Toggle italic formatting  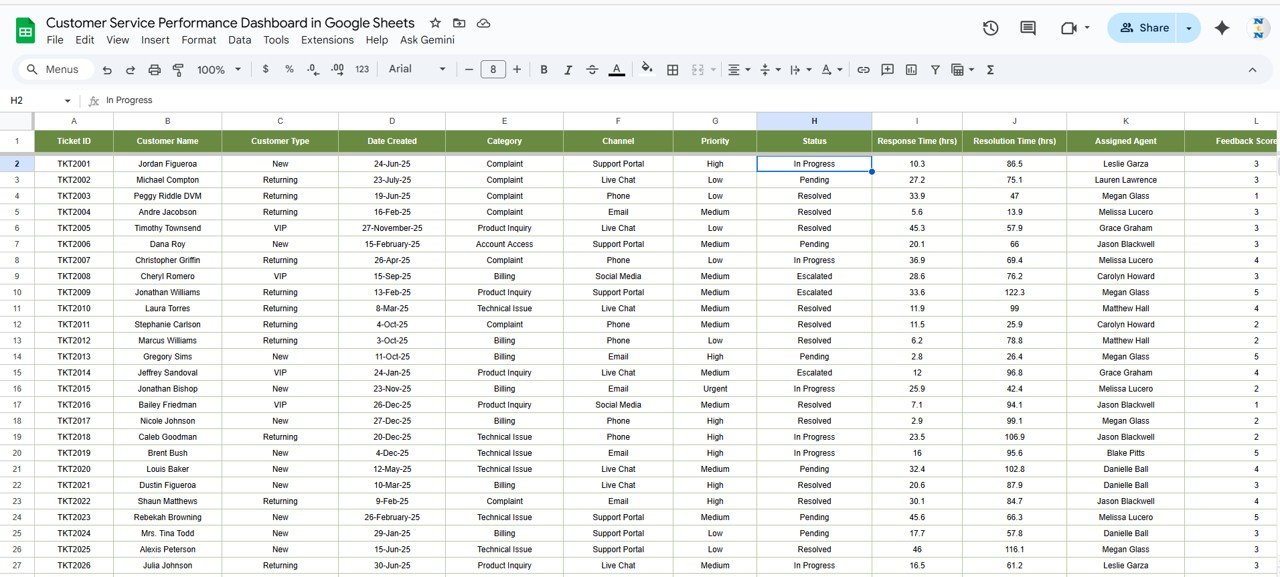pos(567,70)
